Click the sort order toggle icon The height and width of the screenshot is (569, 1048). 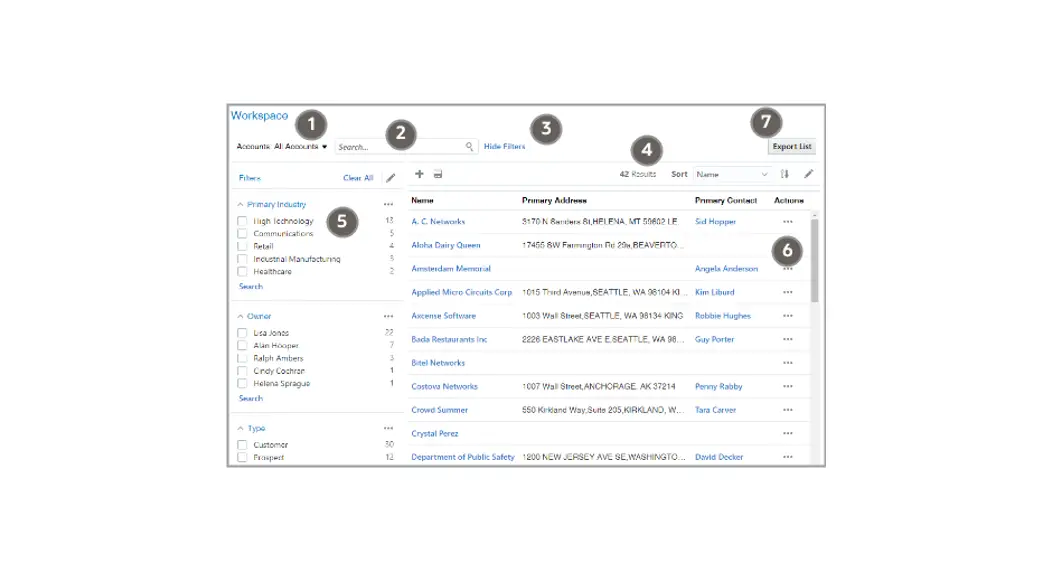click(x=785, y=174)
